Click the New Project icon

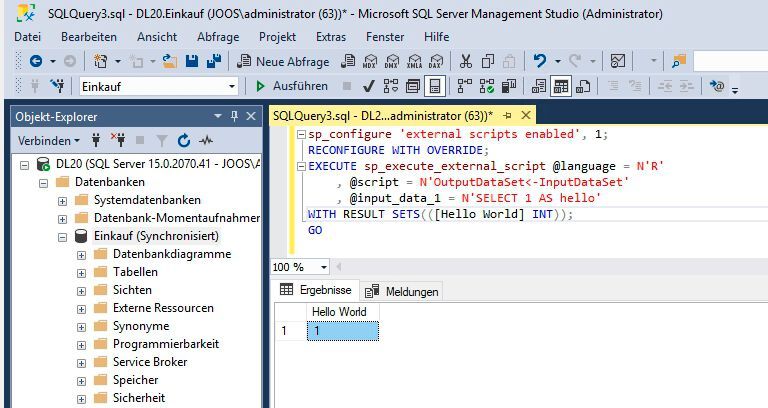pos(101,61)
